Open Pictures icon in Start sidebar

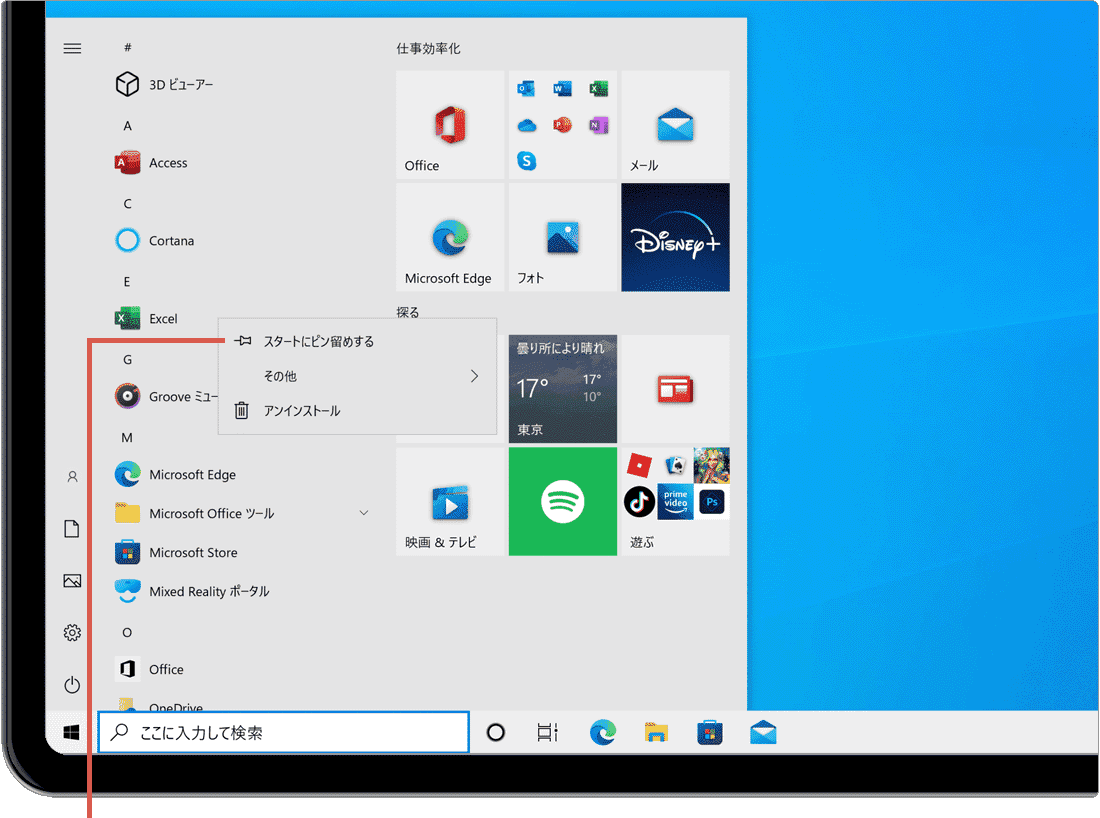[72, 581]
